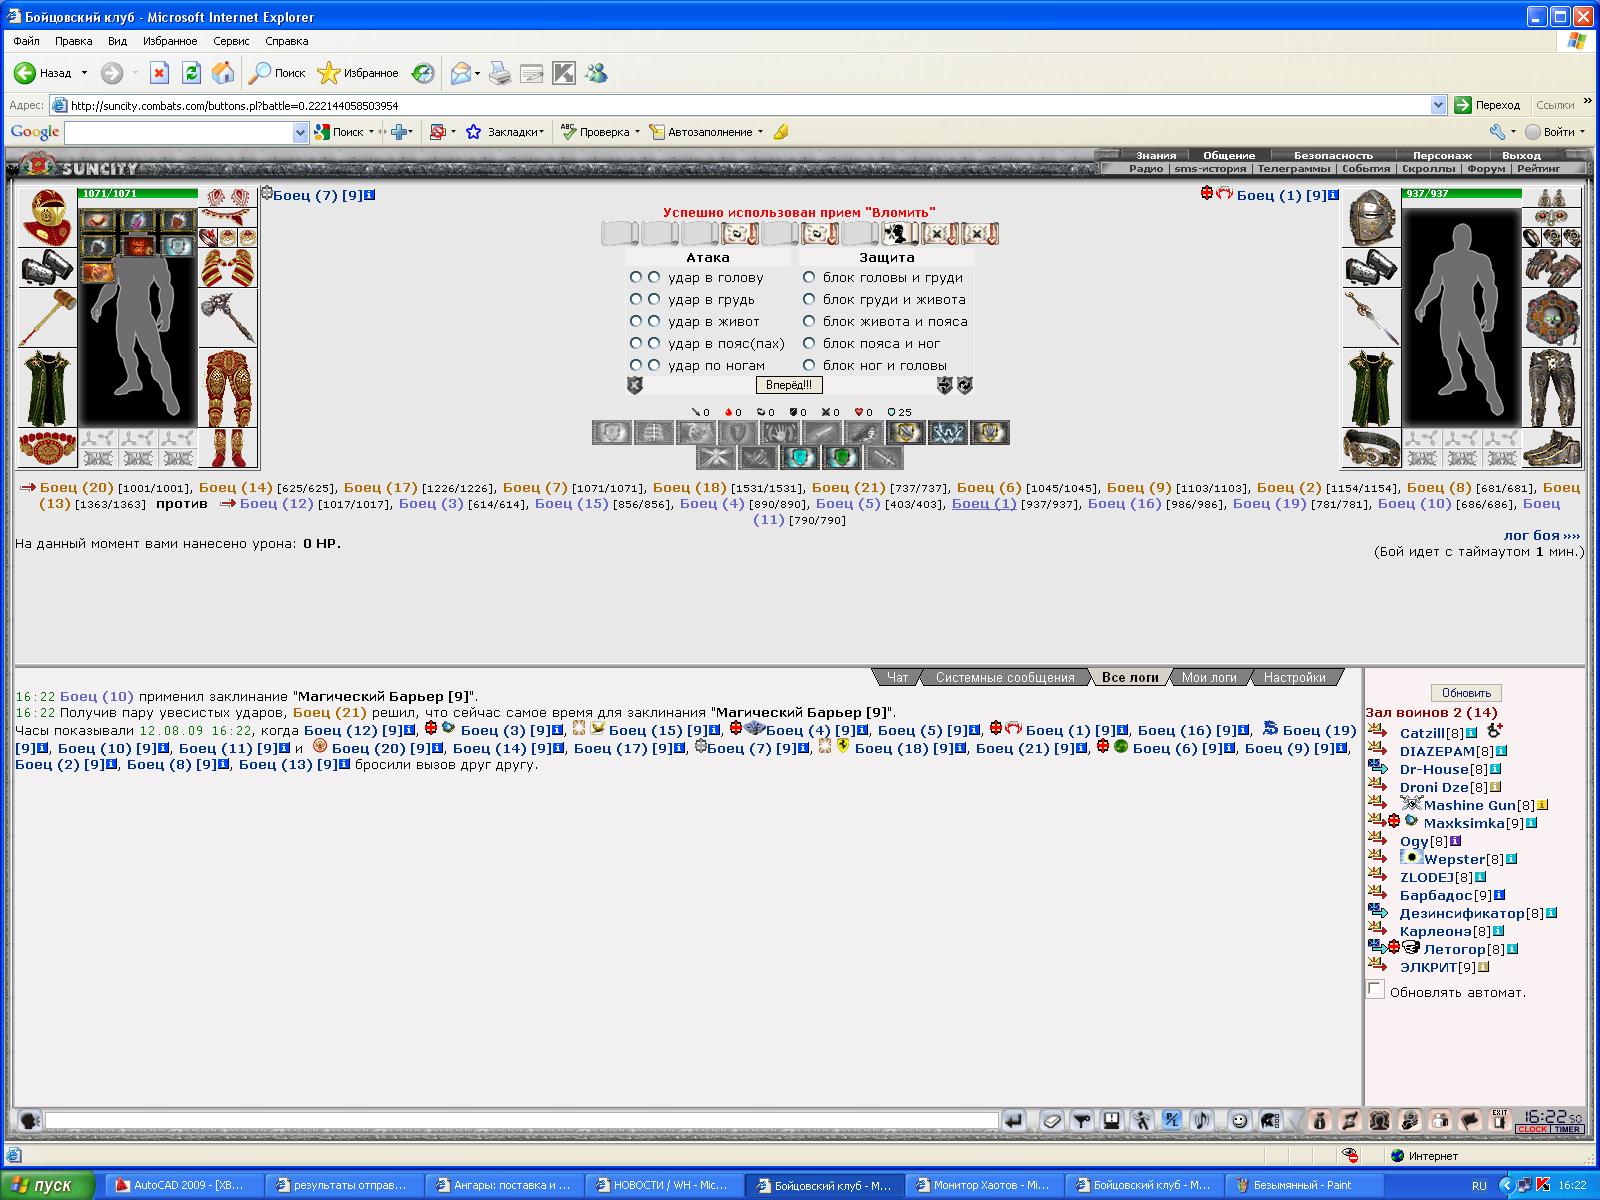
Task: Use the green shield combat technique icon
Action: pos(842,458)
